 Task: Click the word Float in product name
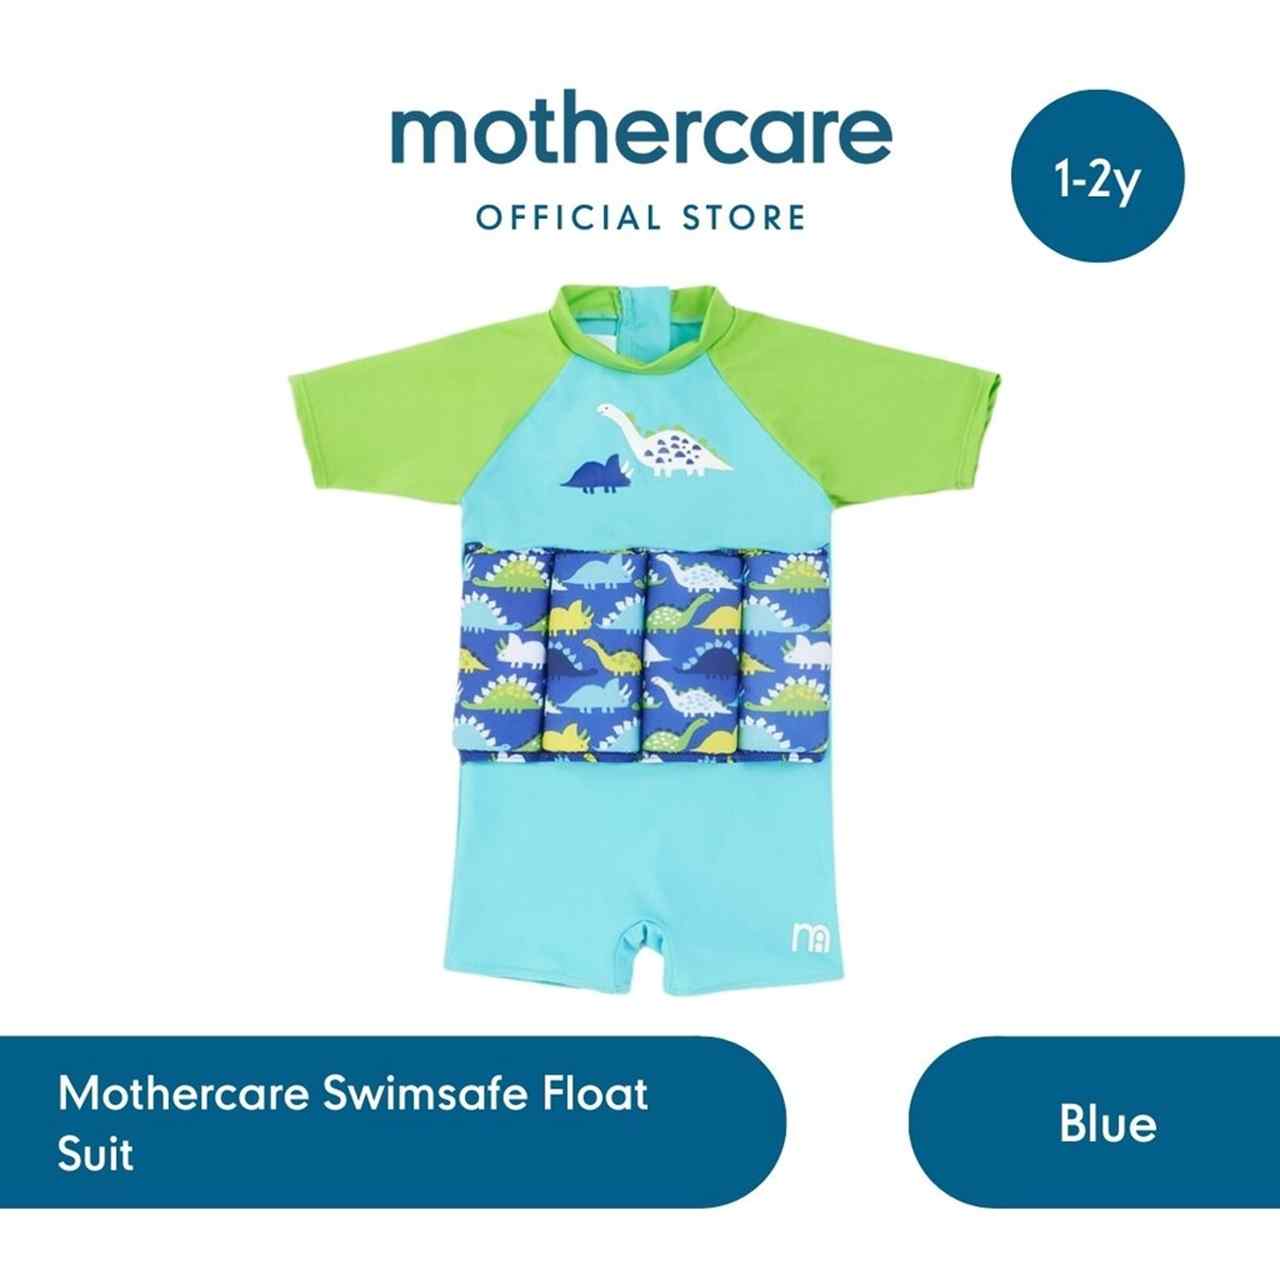(x=595, y=1093)
